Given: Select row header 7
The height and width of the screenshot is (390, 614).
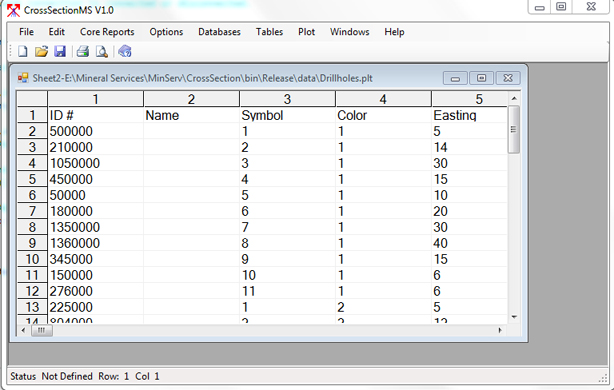Looking at the screenshot, I should (32, 211).
